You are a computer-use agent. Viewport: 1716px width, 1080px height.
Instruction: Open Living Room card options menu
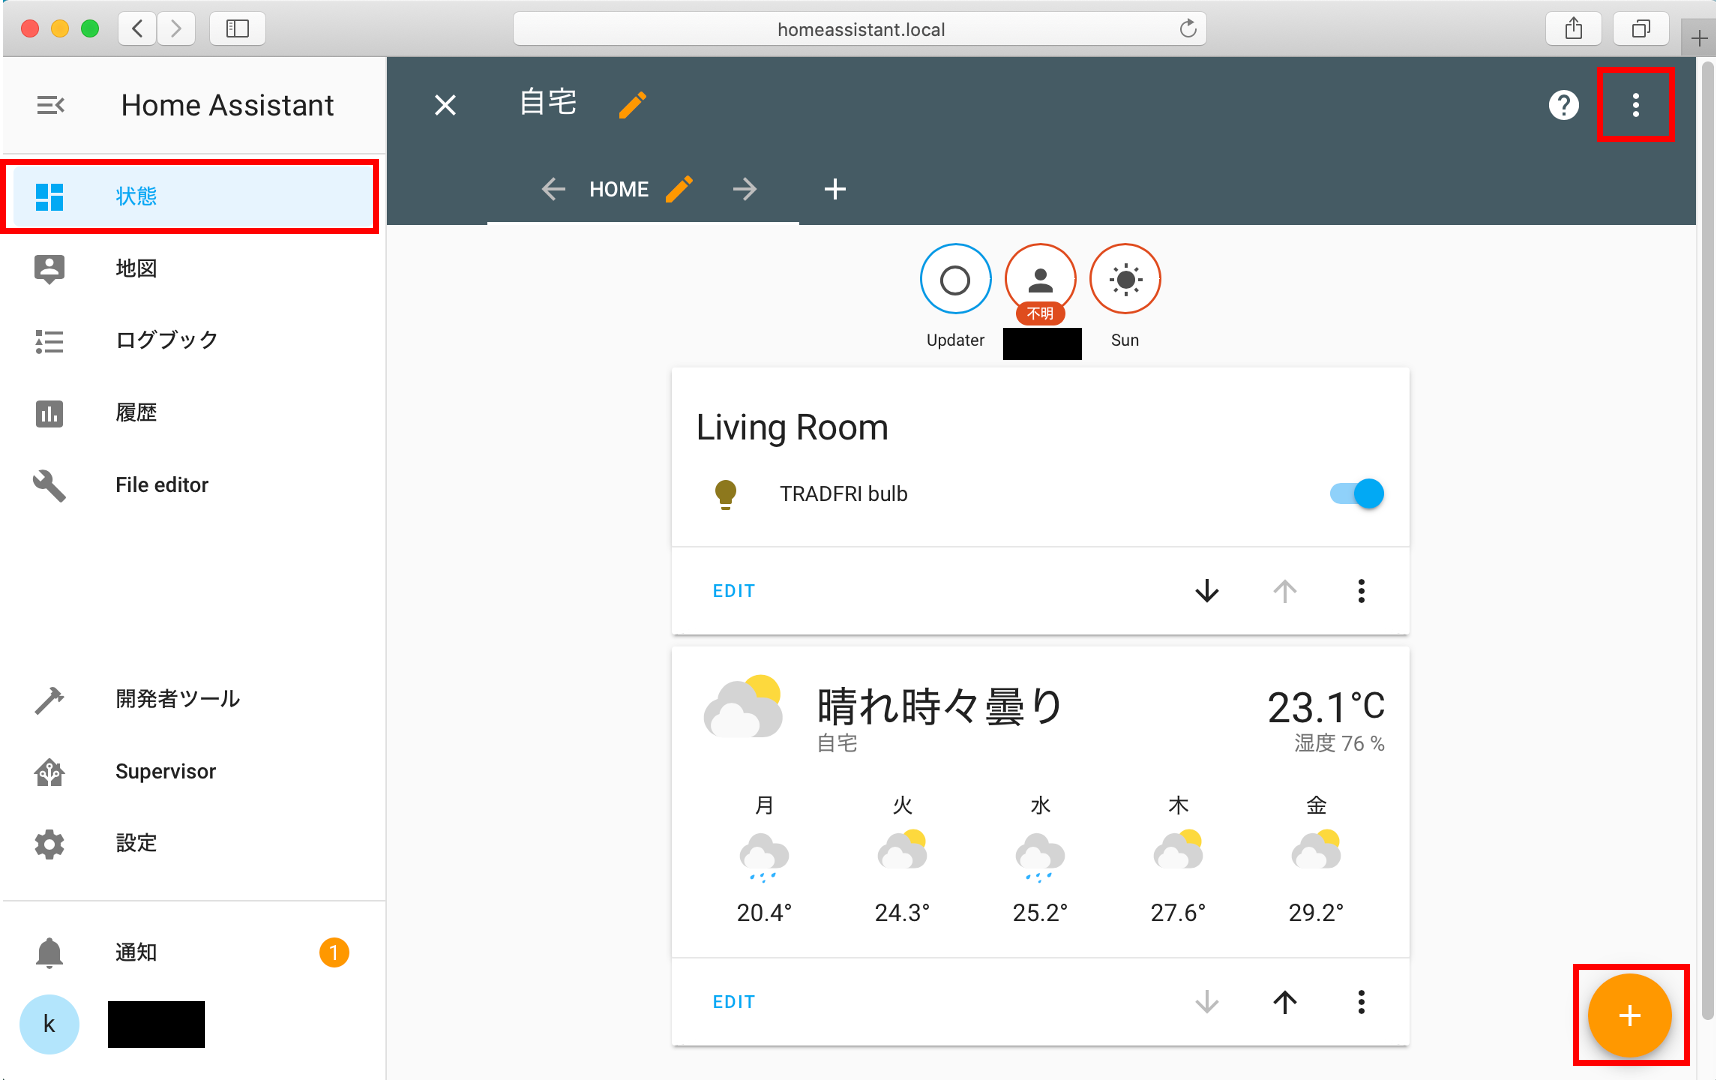(1361, 591)
